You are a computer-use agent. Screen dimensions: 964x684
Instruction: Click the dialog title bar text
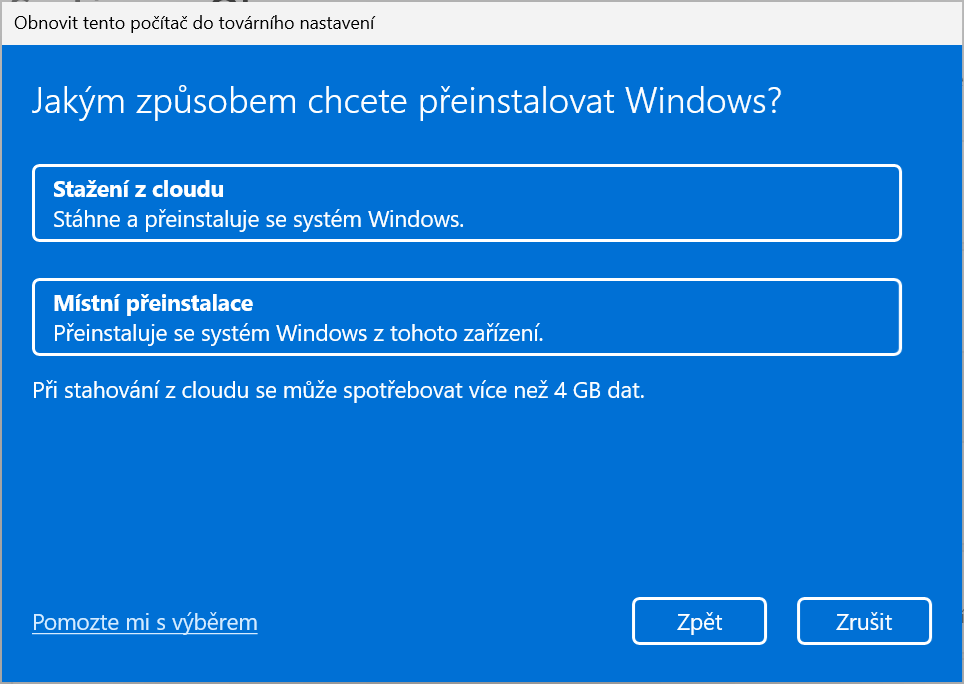tap(193, 22)
